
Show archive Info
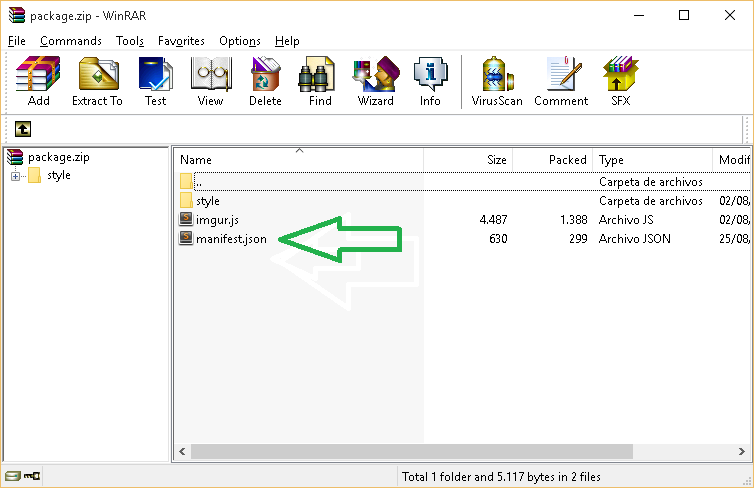coord(430,81)
